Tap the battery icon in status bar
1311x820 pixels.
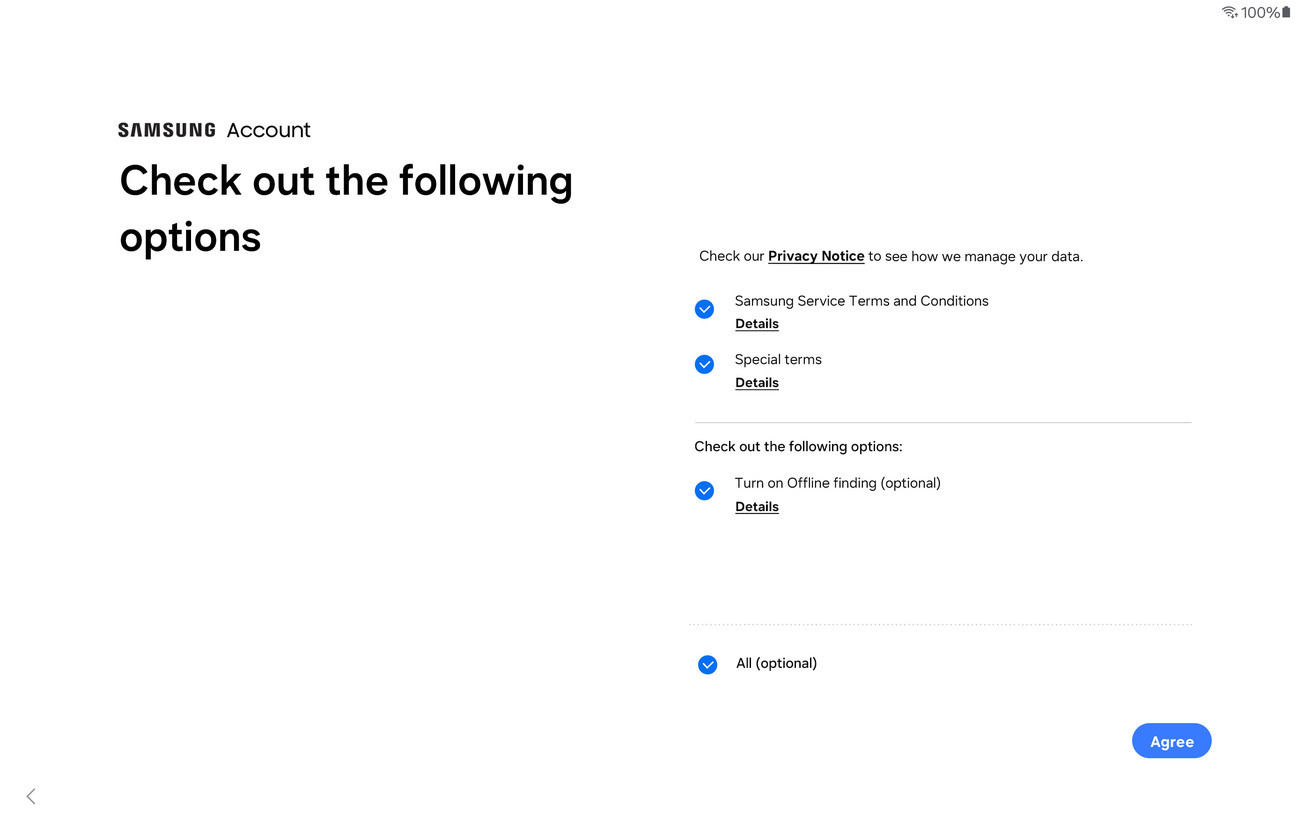tap(1286, 12)
